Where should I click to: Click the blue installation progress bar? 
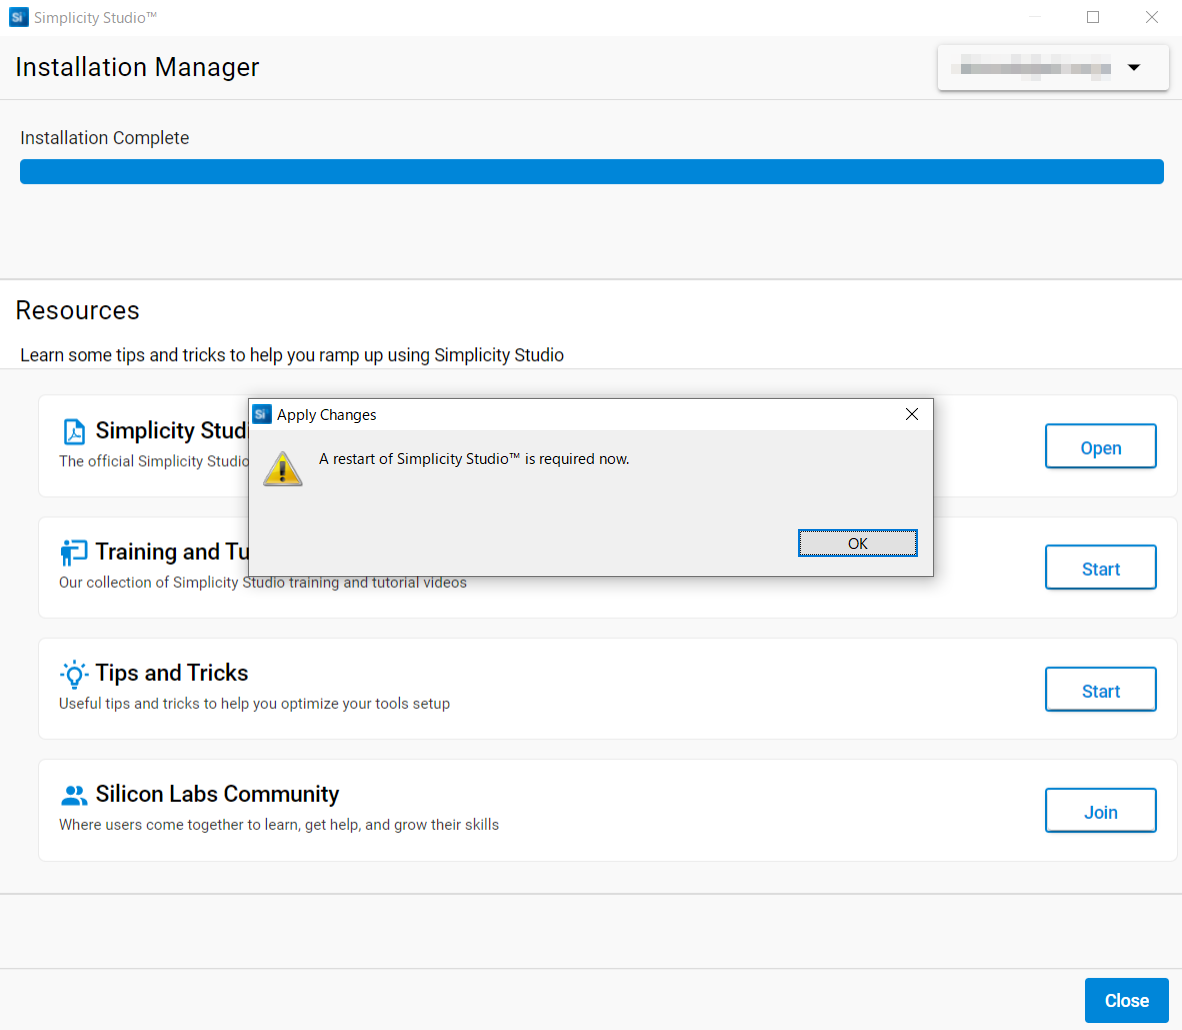592,171
